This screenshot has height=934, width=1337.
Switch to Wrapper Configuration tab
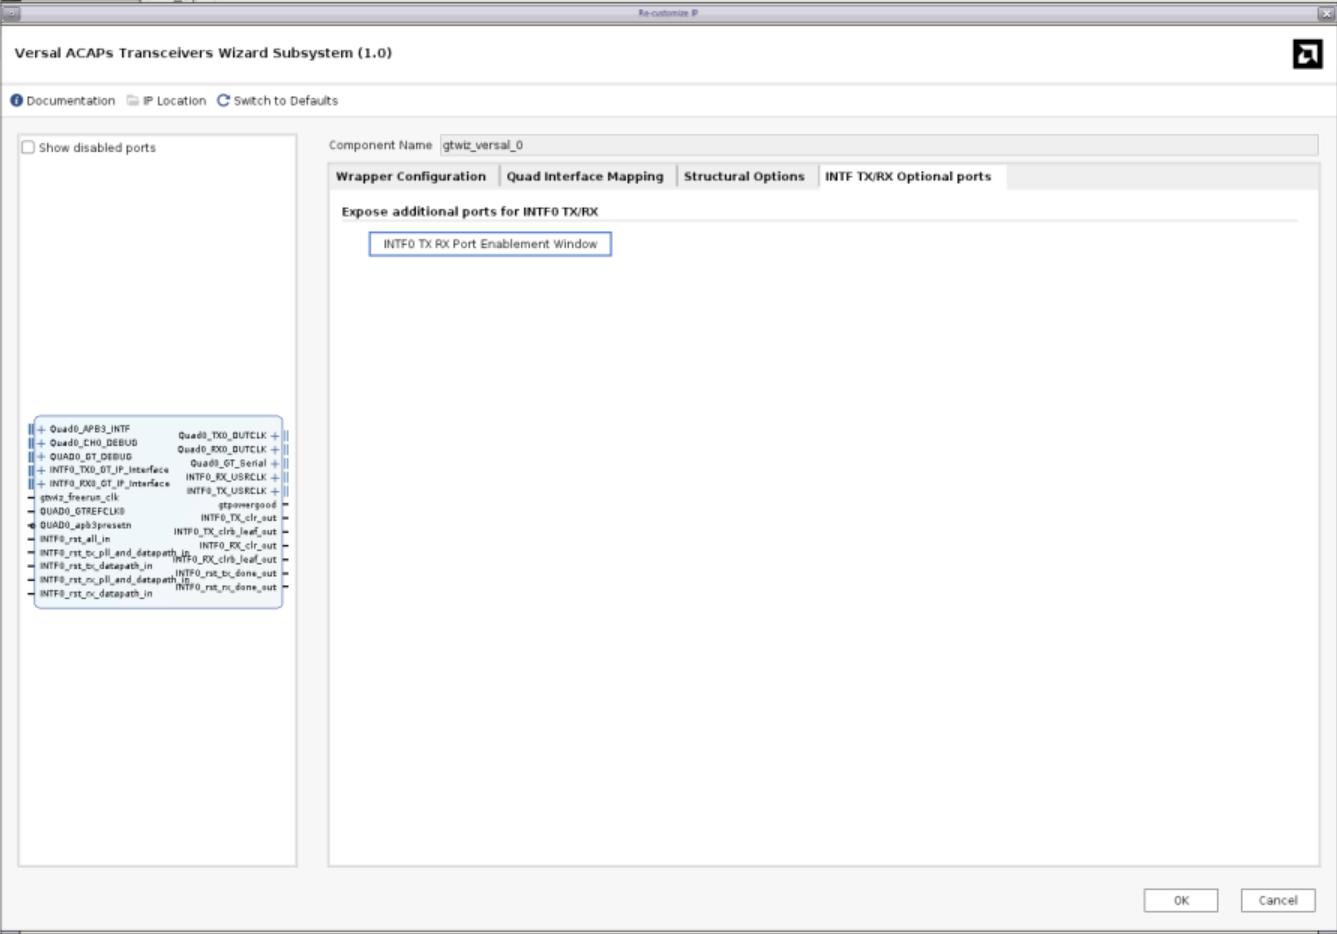411,177
